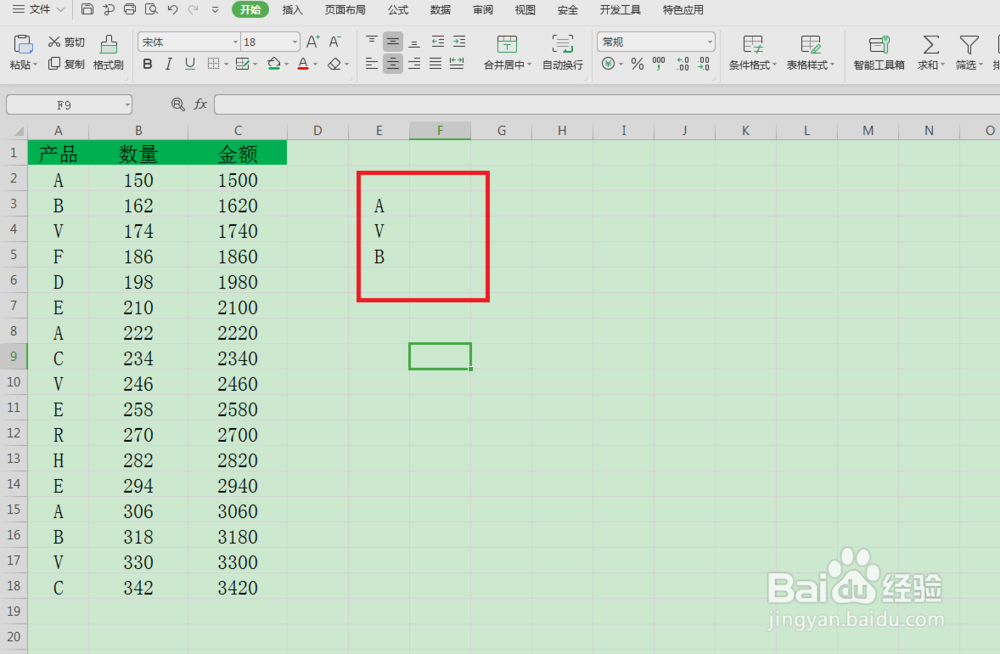Apply percent style format
This screenshot has height=654, width=1000.
pyautogui.click(x=637, y=64)
